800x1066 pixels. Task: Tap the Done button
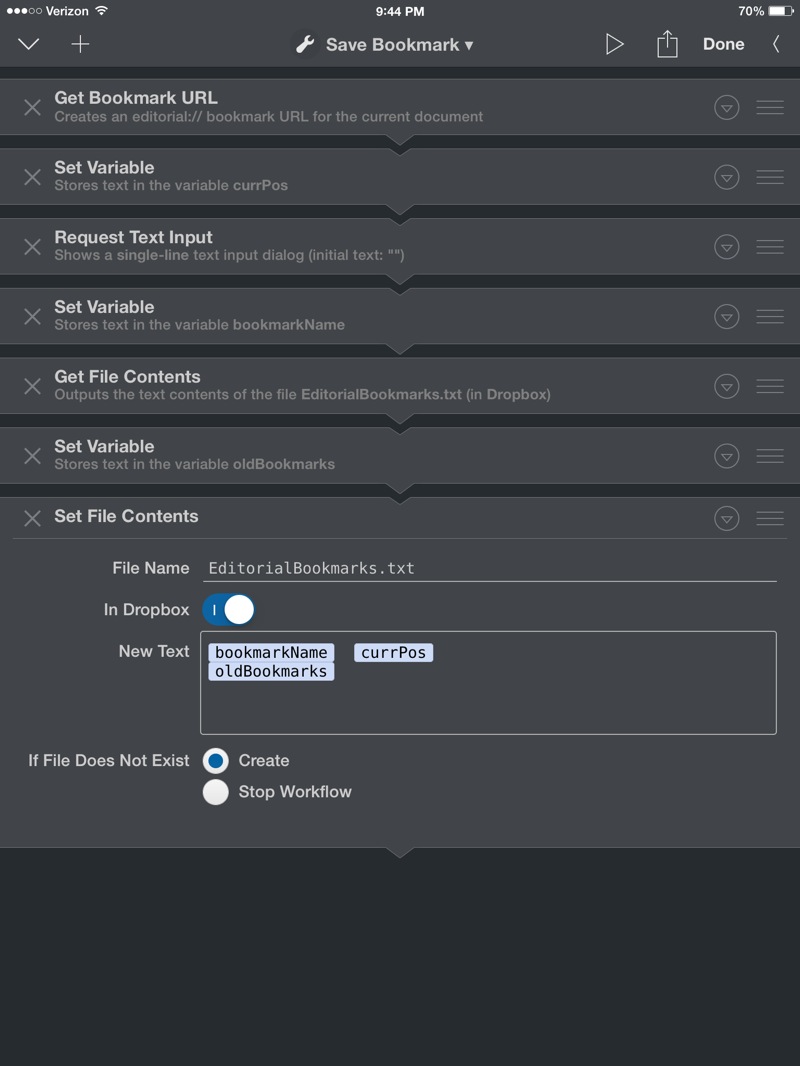tap(723, 44)
